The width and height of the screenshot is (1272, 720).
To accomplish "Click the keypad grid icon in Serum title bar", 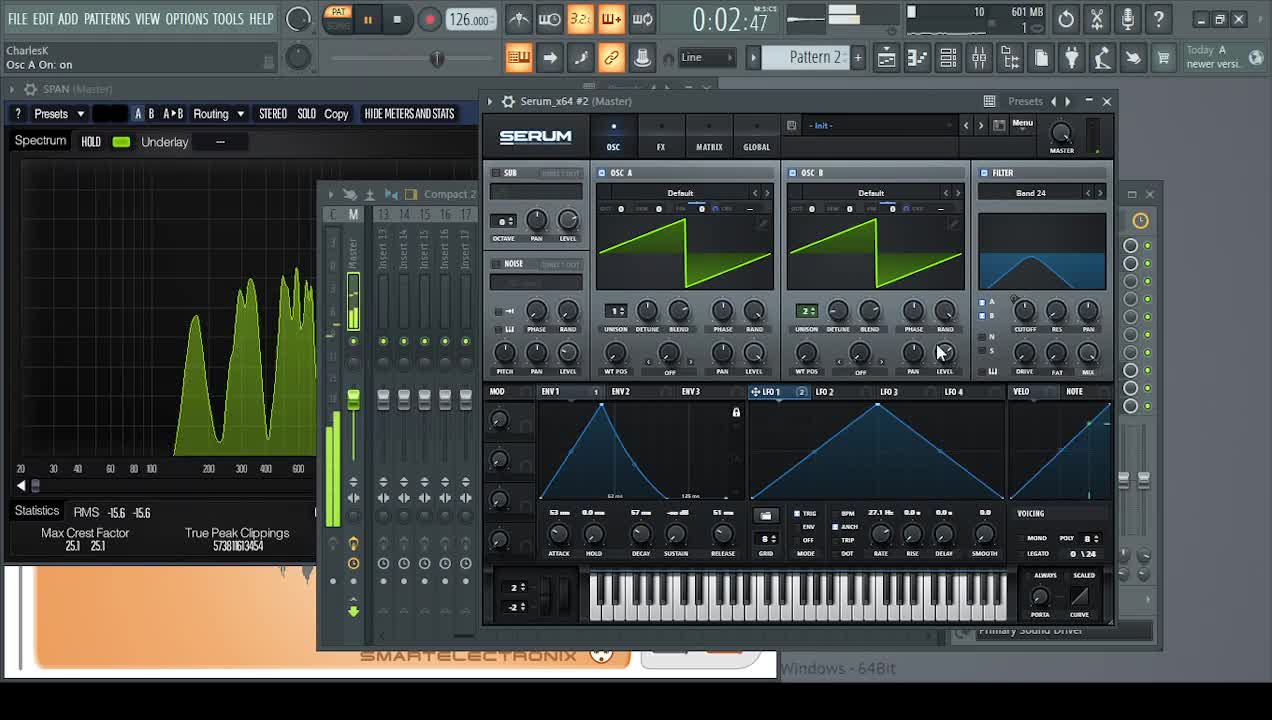I will click(989, 101).
